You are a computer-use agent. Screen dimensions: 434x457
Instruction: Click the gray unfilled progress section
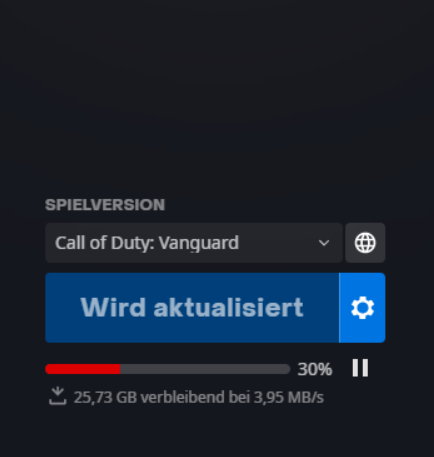click(x=205, y=369)
